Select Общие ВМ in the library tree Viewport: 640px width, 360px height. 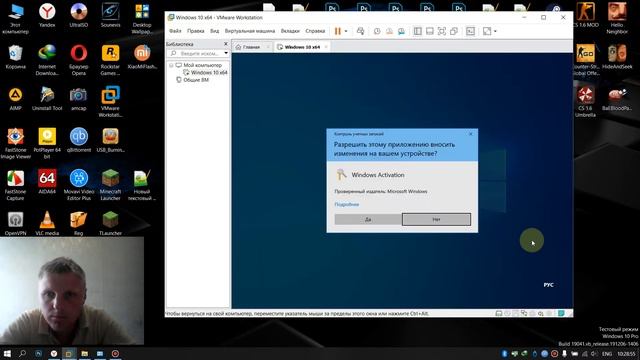point(196,80)
